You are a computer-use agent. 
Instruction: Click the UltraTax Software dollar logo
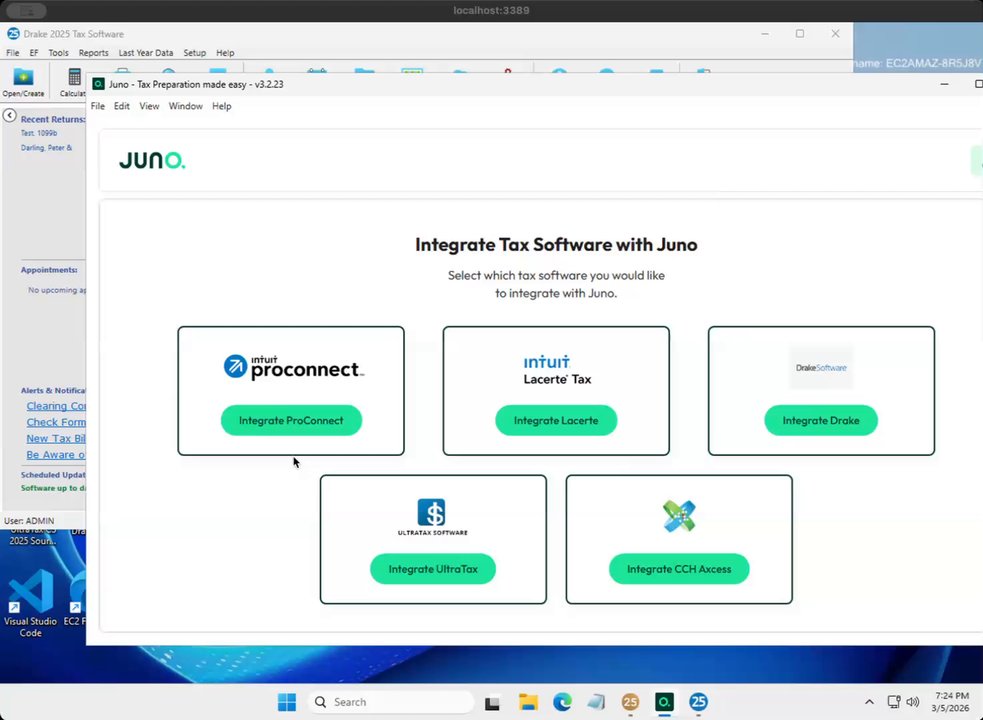(432, 517)
